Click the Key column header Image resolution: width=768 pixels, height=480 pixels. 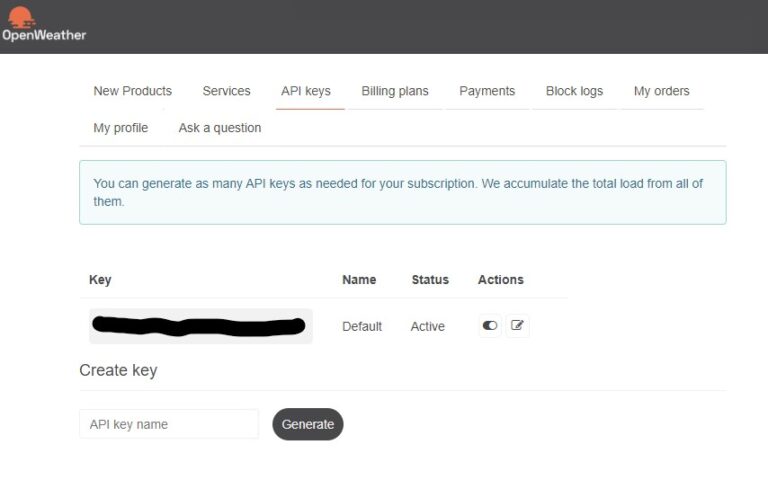100,280
